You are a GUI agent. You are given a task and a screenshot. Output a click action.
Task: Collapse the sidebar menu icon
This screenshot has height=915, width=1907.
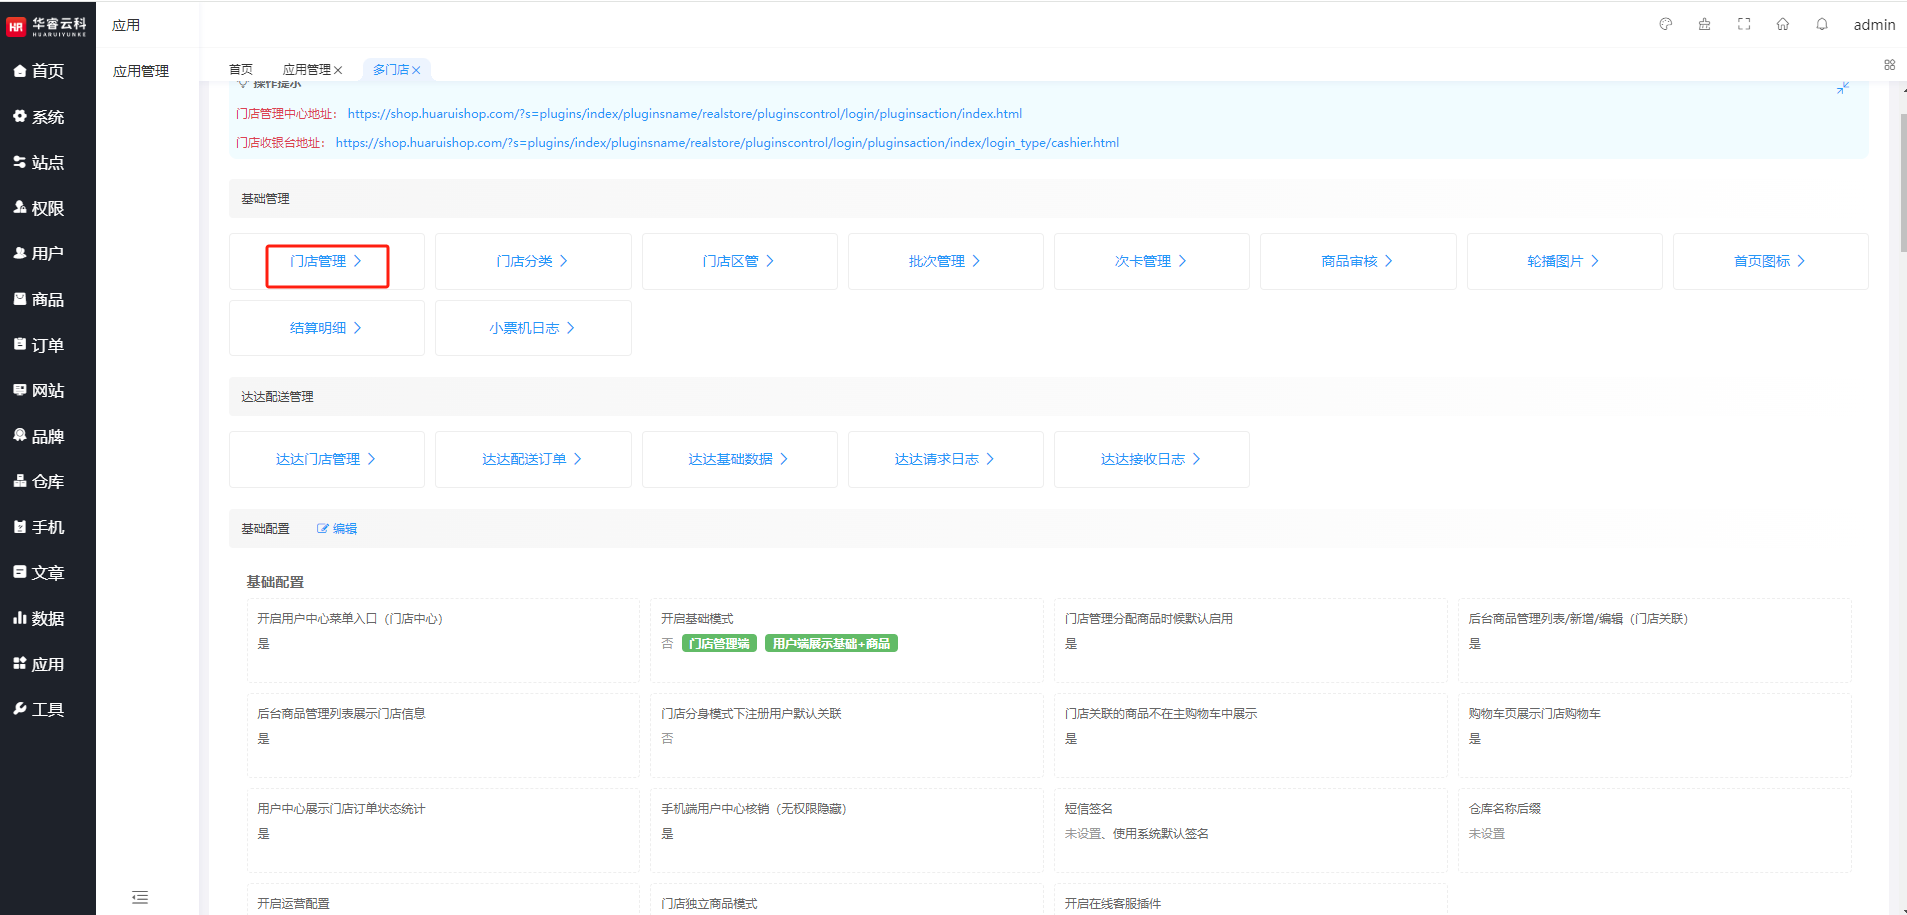click(x=140, y=897)
